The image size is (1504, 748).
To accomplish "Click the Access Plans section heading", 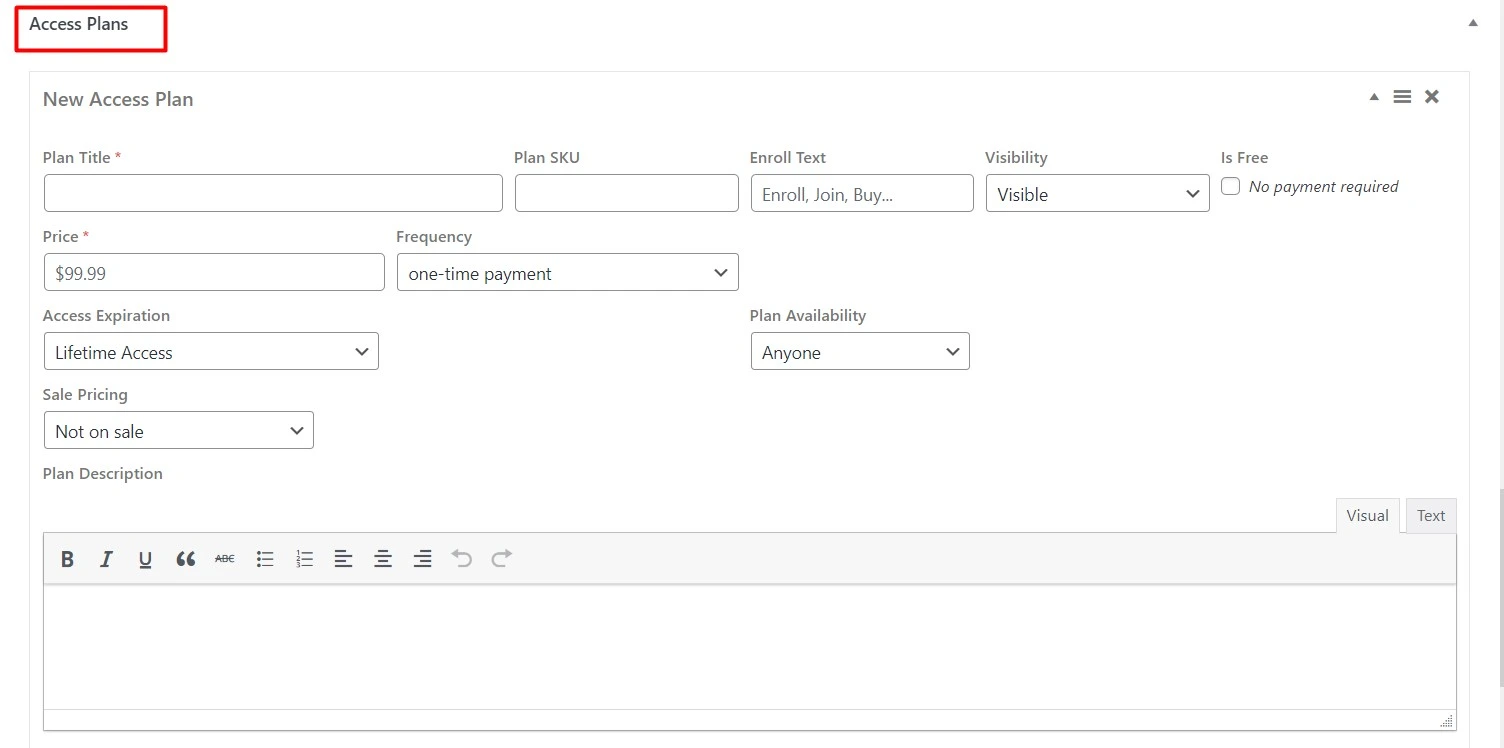I will (79, 24).
